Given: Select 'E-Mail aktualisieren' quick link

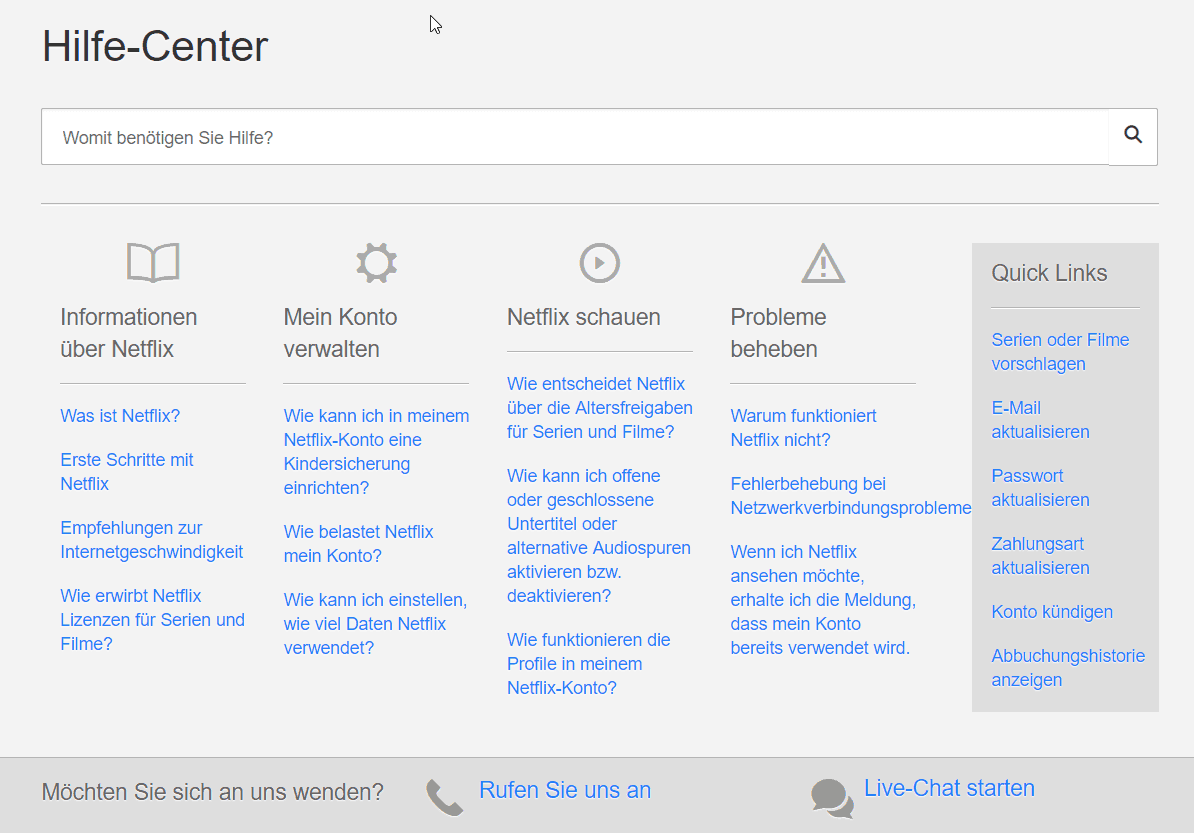Looking at the screenshot, I should point(1040,420).
